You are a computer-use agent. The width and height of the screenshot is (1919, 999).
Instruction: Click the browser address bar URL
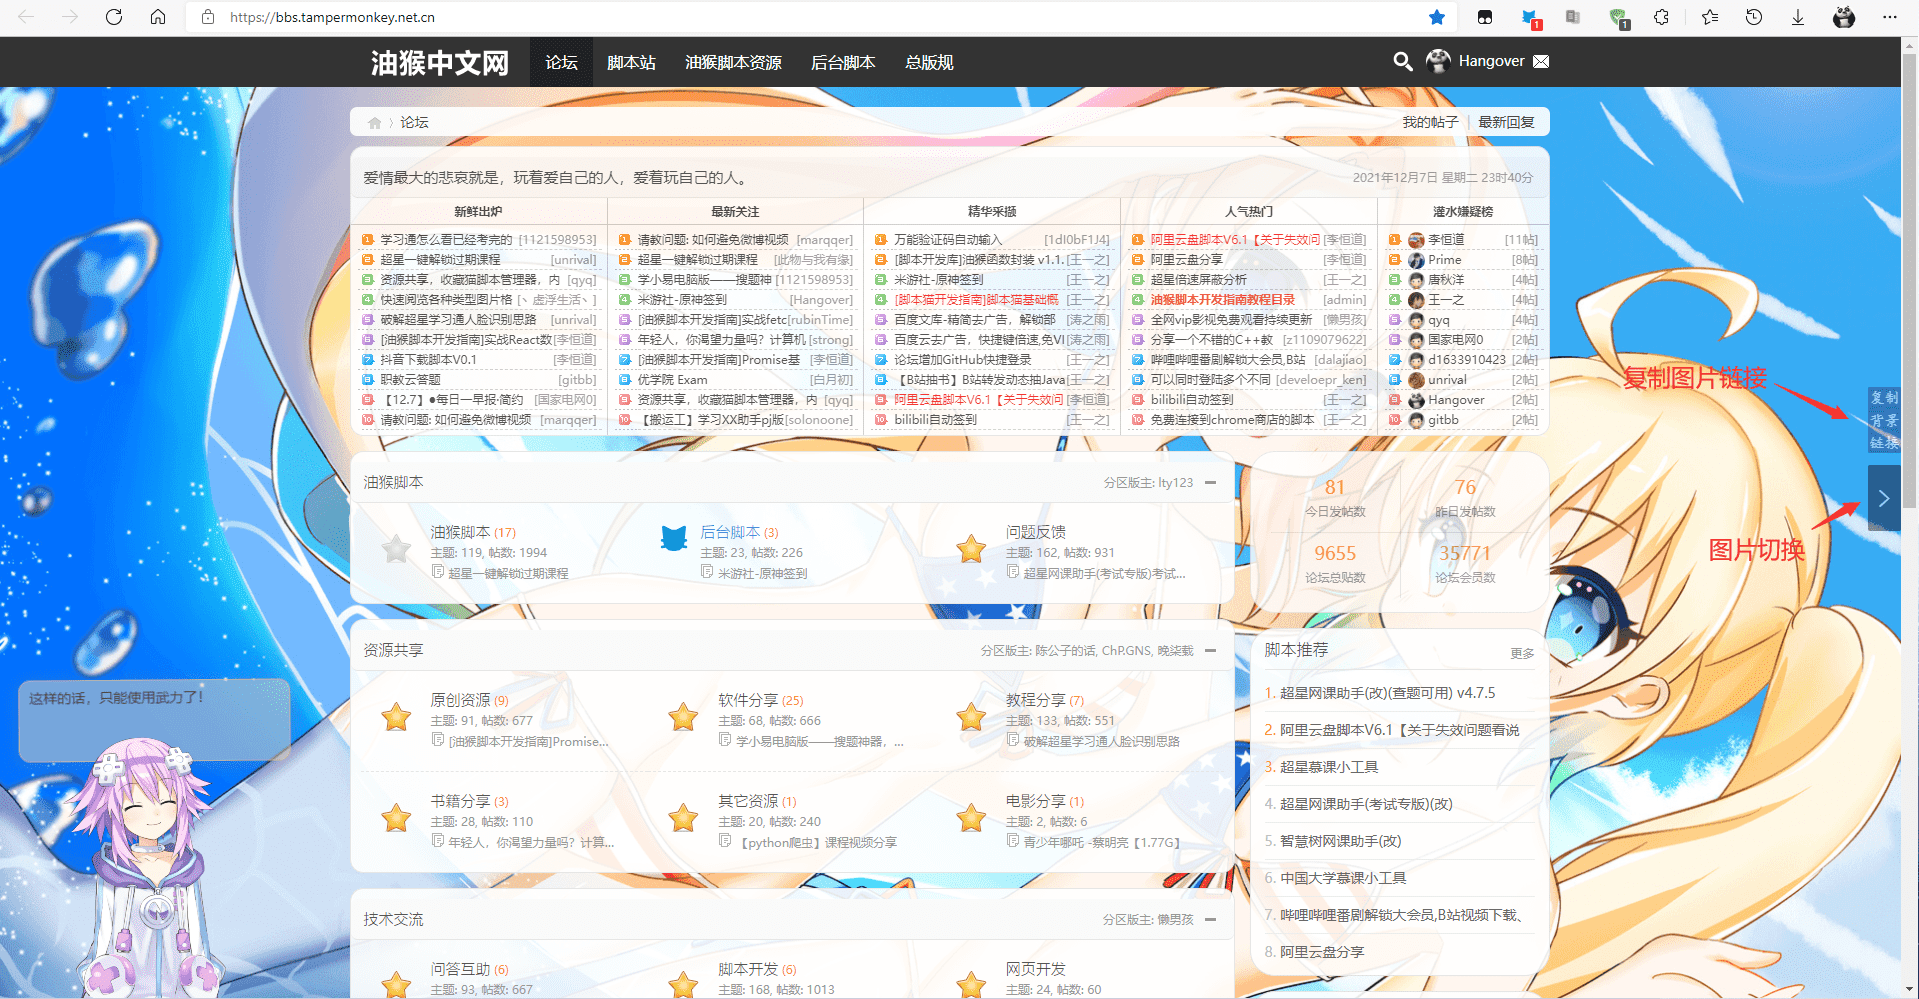click(332, 17)
